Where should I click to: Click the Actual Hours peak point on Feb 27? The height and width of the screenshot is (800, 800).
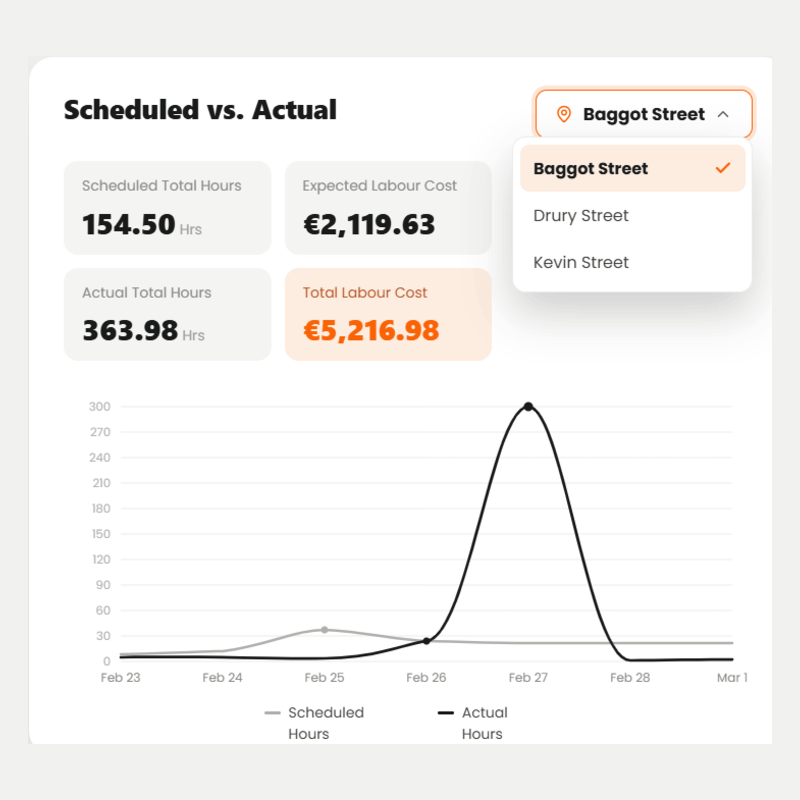[x=528, y=407]
